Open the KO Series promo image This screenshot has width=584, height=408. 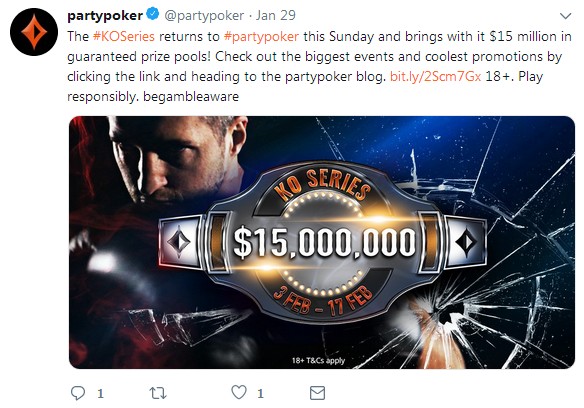[322, 242]
